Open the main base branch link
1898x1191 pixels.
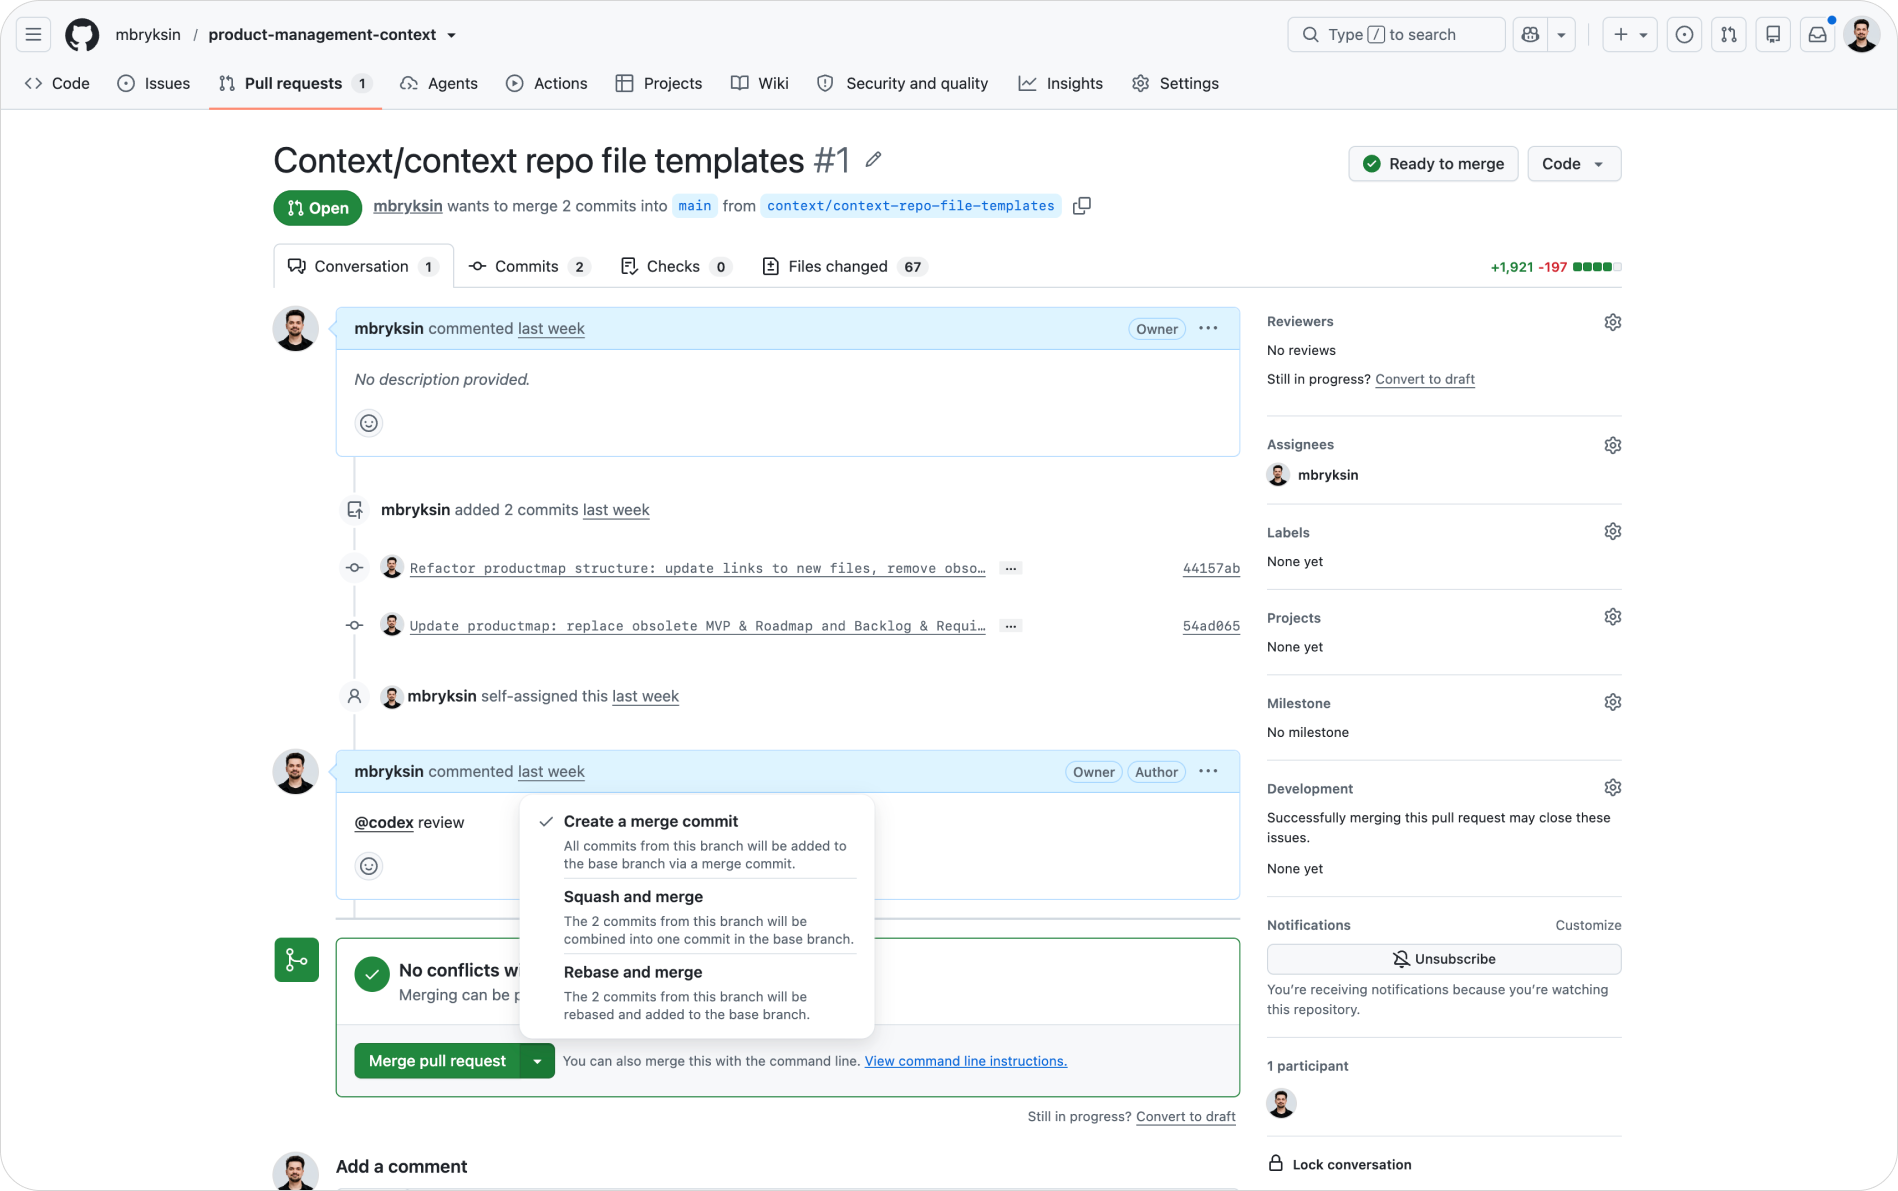pyautogui.click(x=694, y=206)
